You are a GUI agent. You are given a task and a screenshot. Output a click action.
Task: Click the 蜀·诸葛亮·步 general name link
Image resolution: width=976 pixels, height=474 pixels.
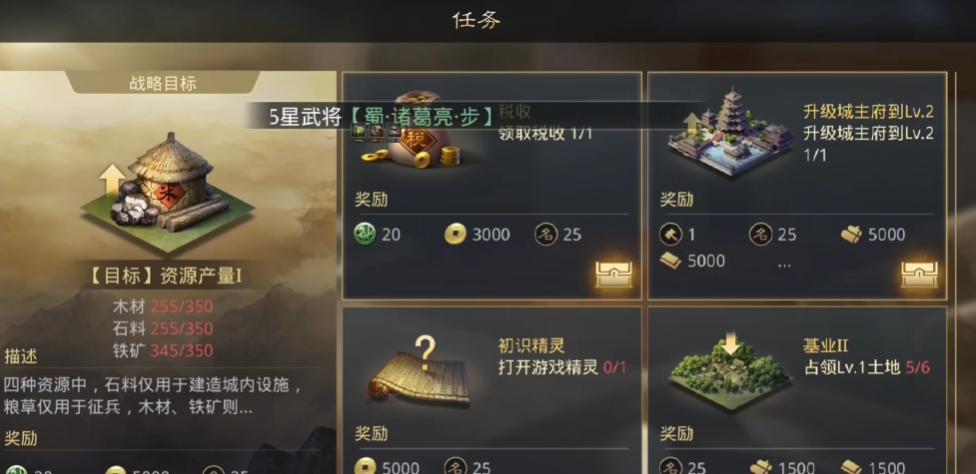(x=420, y=116)
